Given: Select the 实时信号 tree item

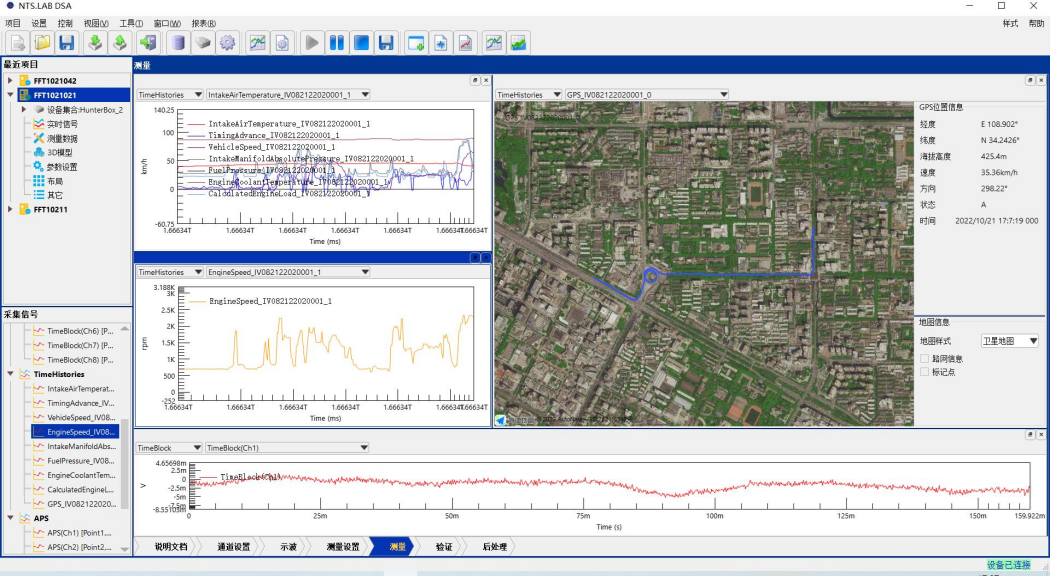Looking at the screenshot, I should click(x=62, y=124).
